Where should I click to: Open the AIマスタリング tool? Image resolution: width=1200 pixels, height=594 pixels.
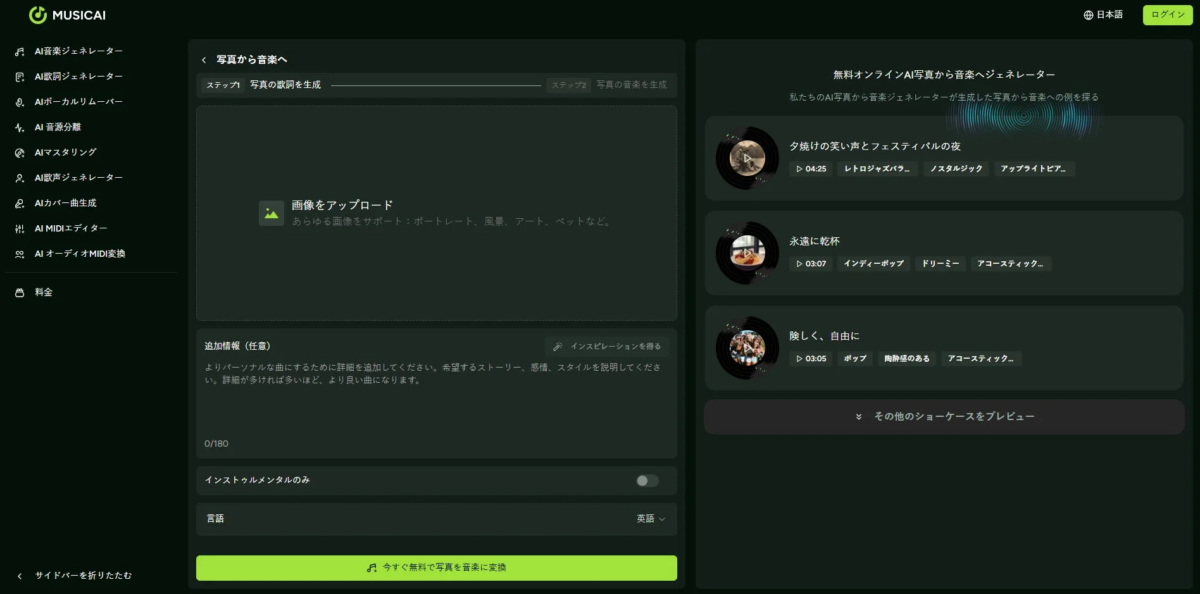tap(17, 152)
